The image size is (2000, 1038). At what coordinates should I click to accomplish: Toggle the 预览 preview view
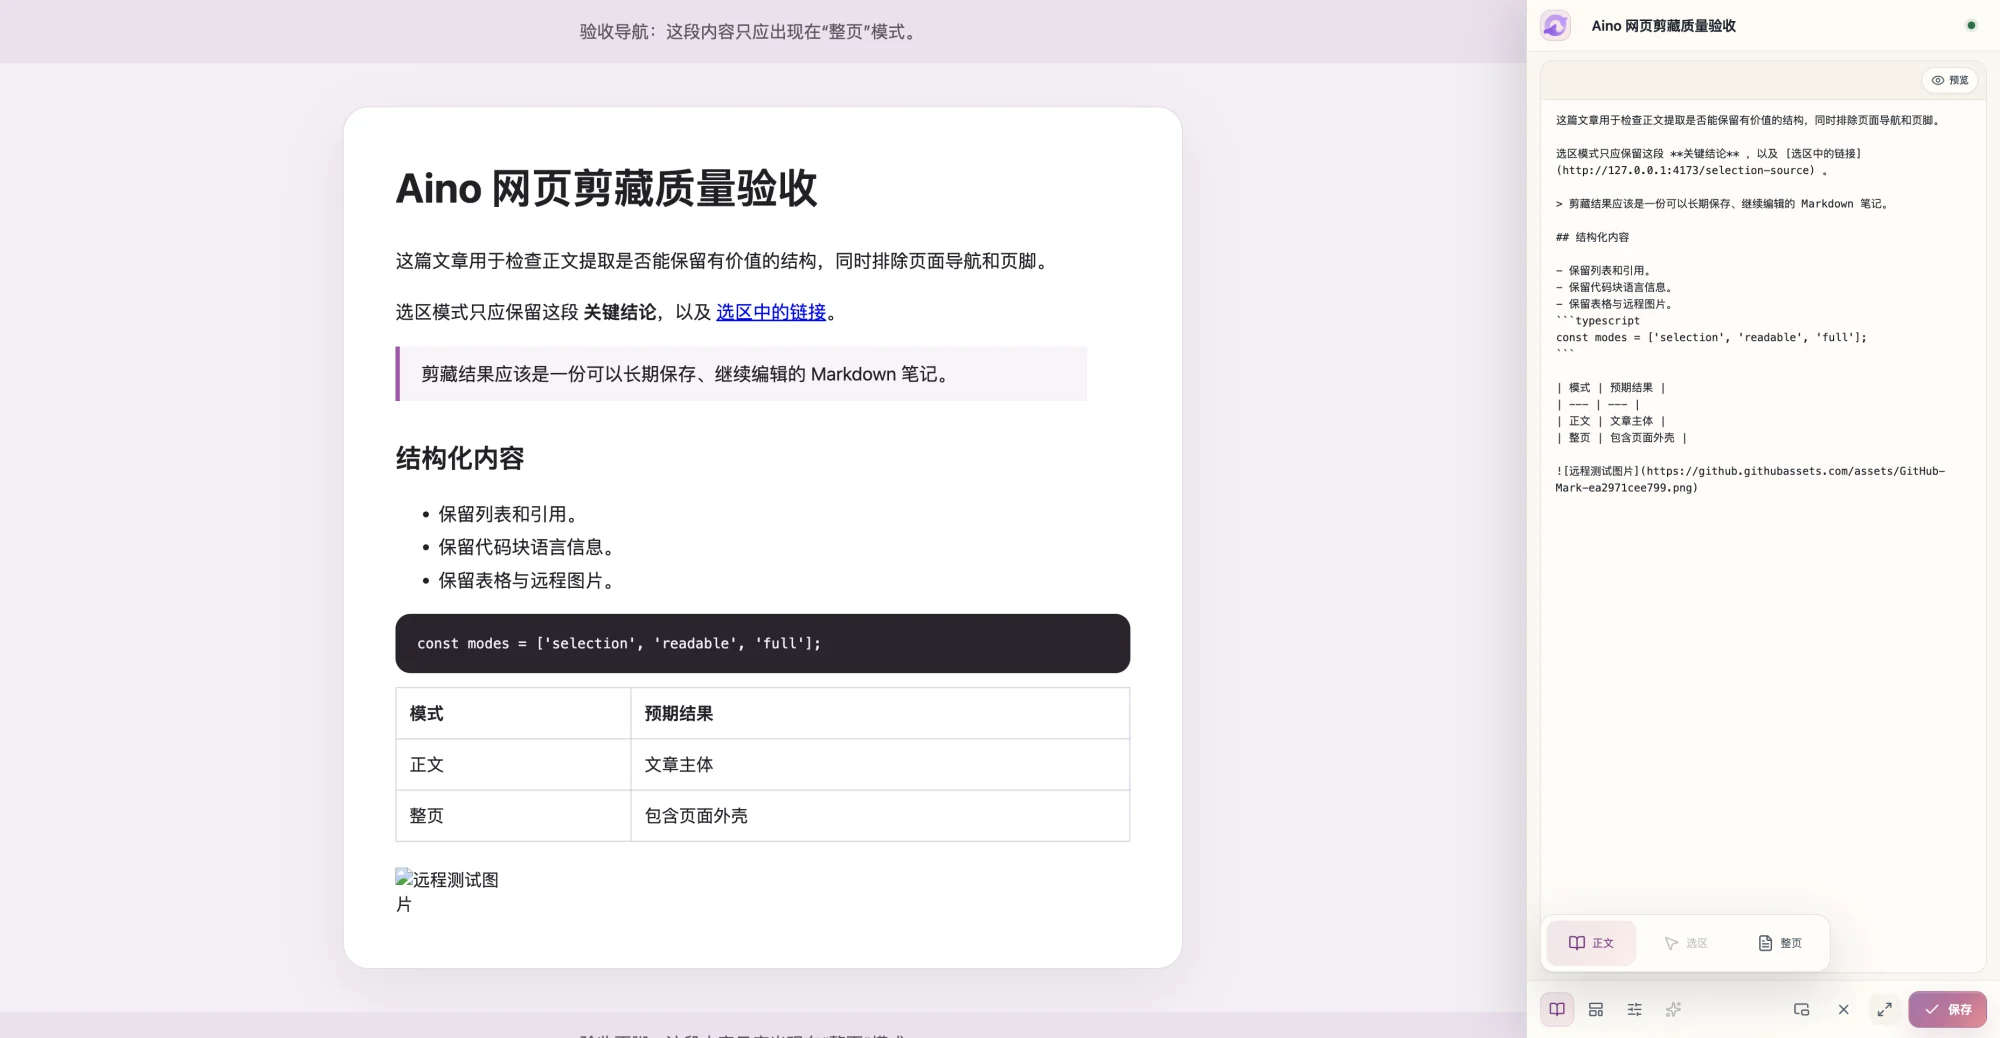(1950, 80)
